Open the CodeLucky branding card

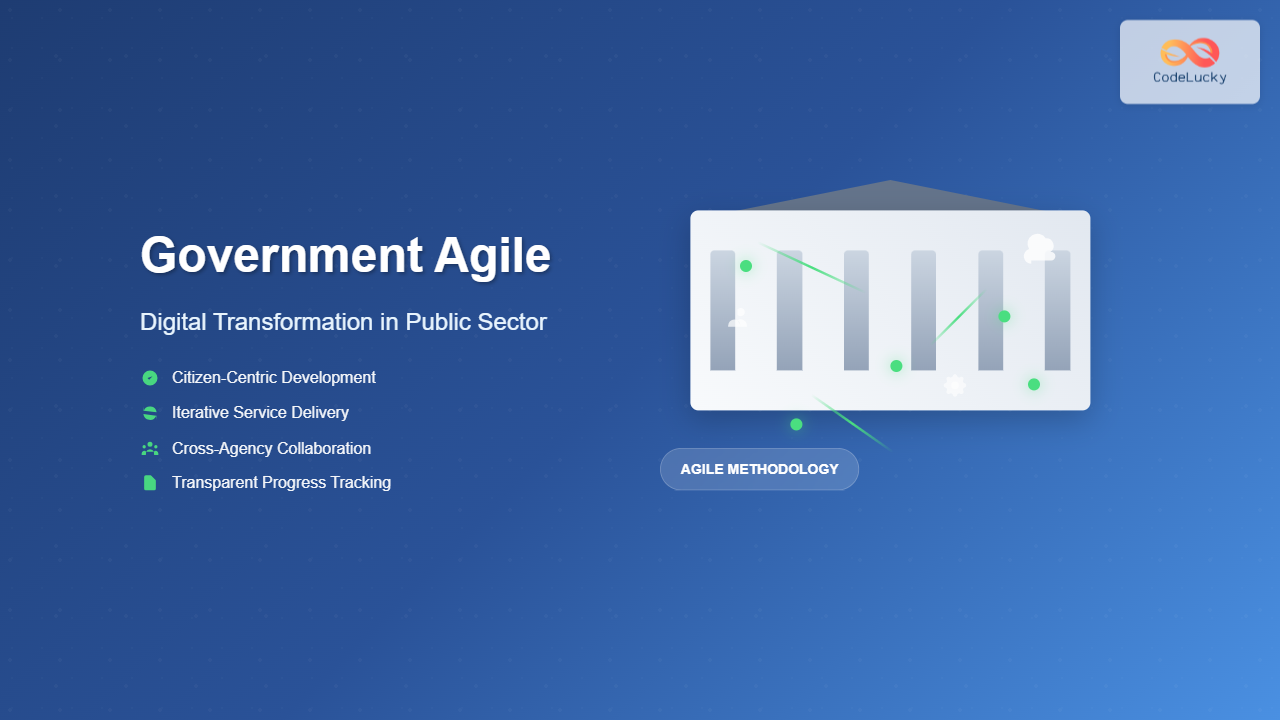point(1189,61)
